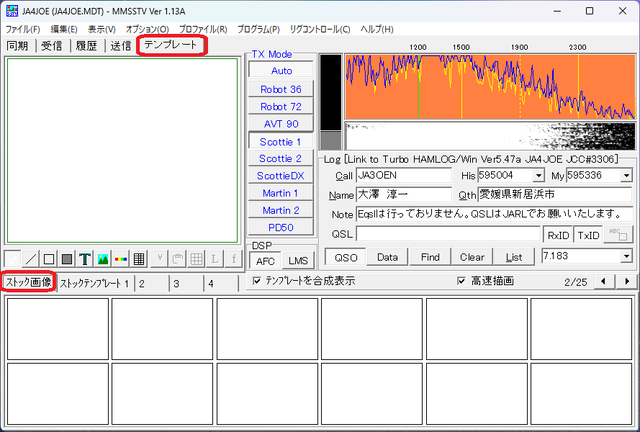Select Robot 36 TX mode
This screenshot has height=432, width=640.
(x=281, y=89)
